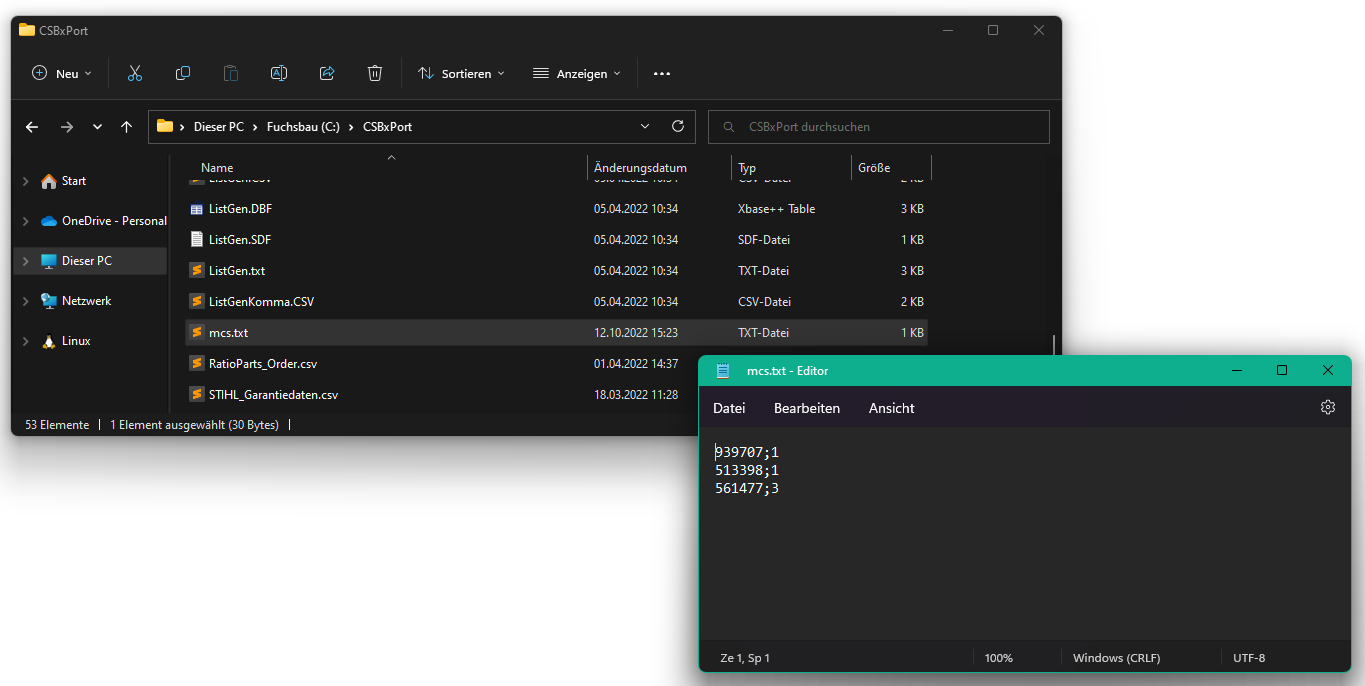Image resolution: width=1365 pixels, height=686 pixels.
Task: Select file name RatioParts_Order.csv
Action: [x=263, y=363]
